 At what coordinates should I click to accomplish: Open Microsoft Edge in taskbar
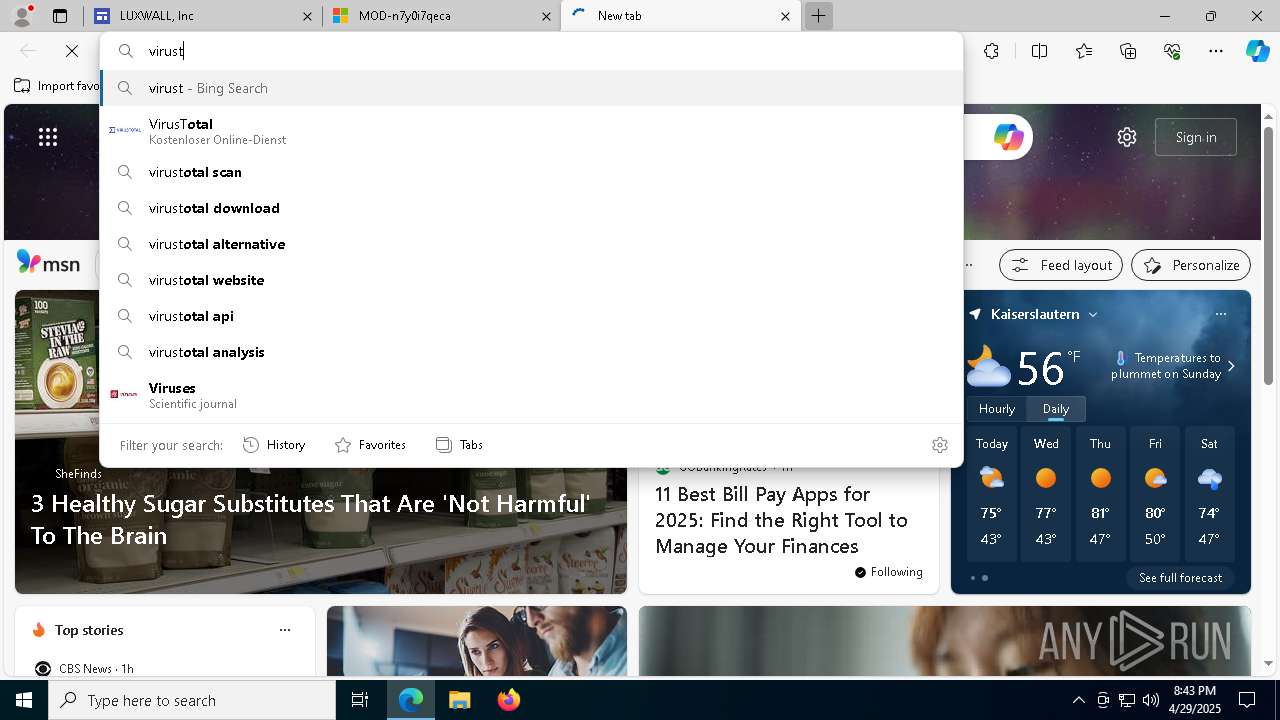tap(411, 700)
